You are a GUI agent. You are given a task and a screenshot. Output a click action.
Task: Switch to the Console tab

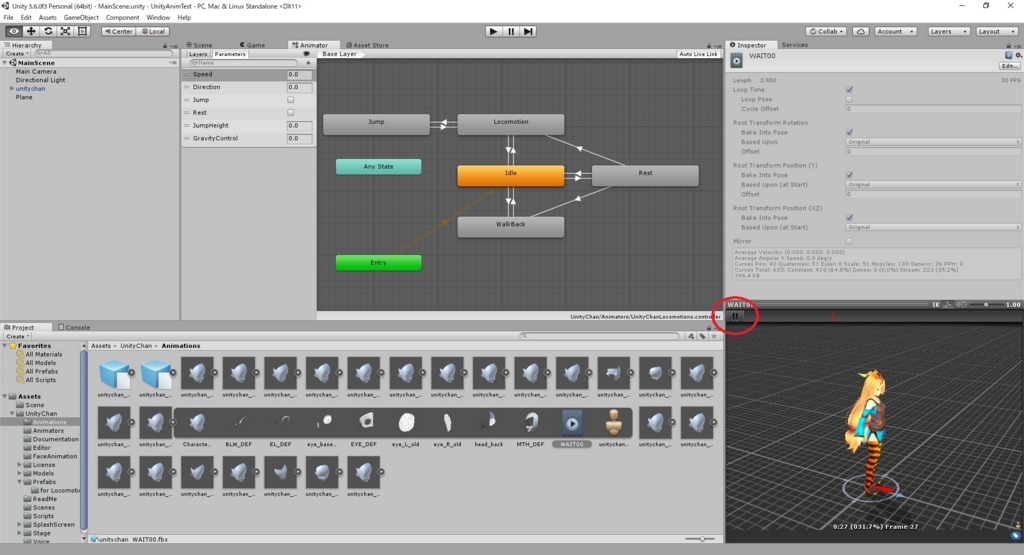click(x=74, y=327)
